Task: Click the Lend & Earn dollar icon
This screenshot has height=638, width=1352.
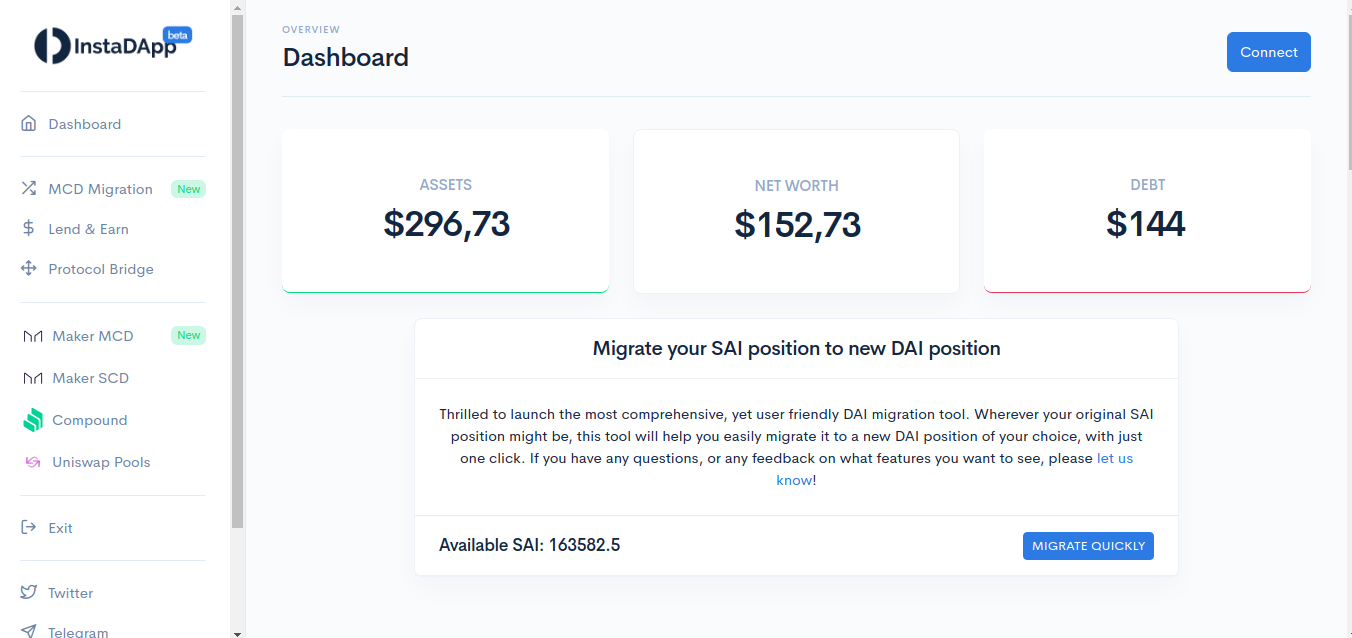Action: pos(29,229)
